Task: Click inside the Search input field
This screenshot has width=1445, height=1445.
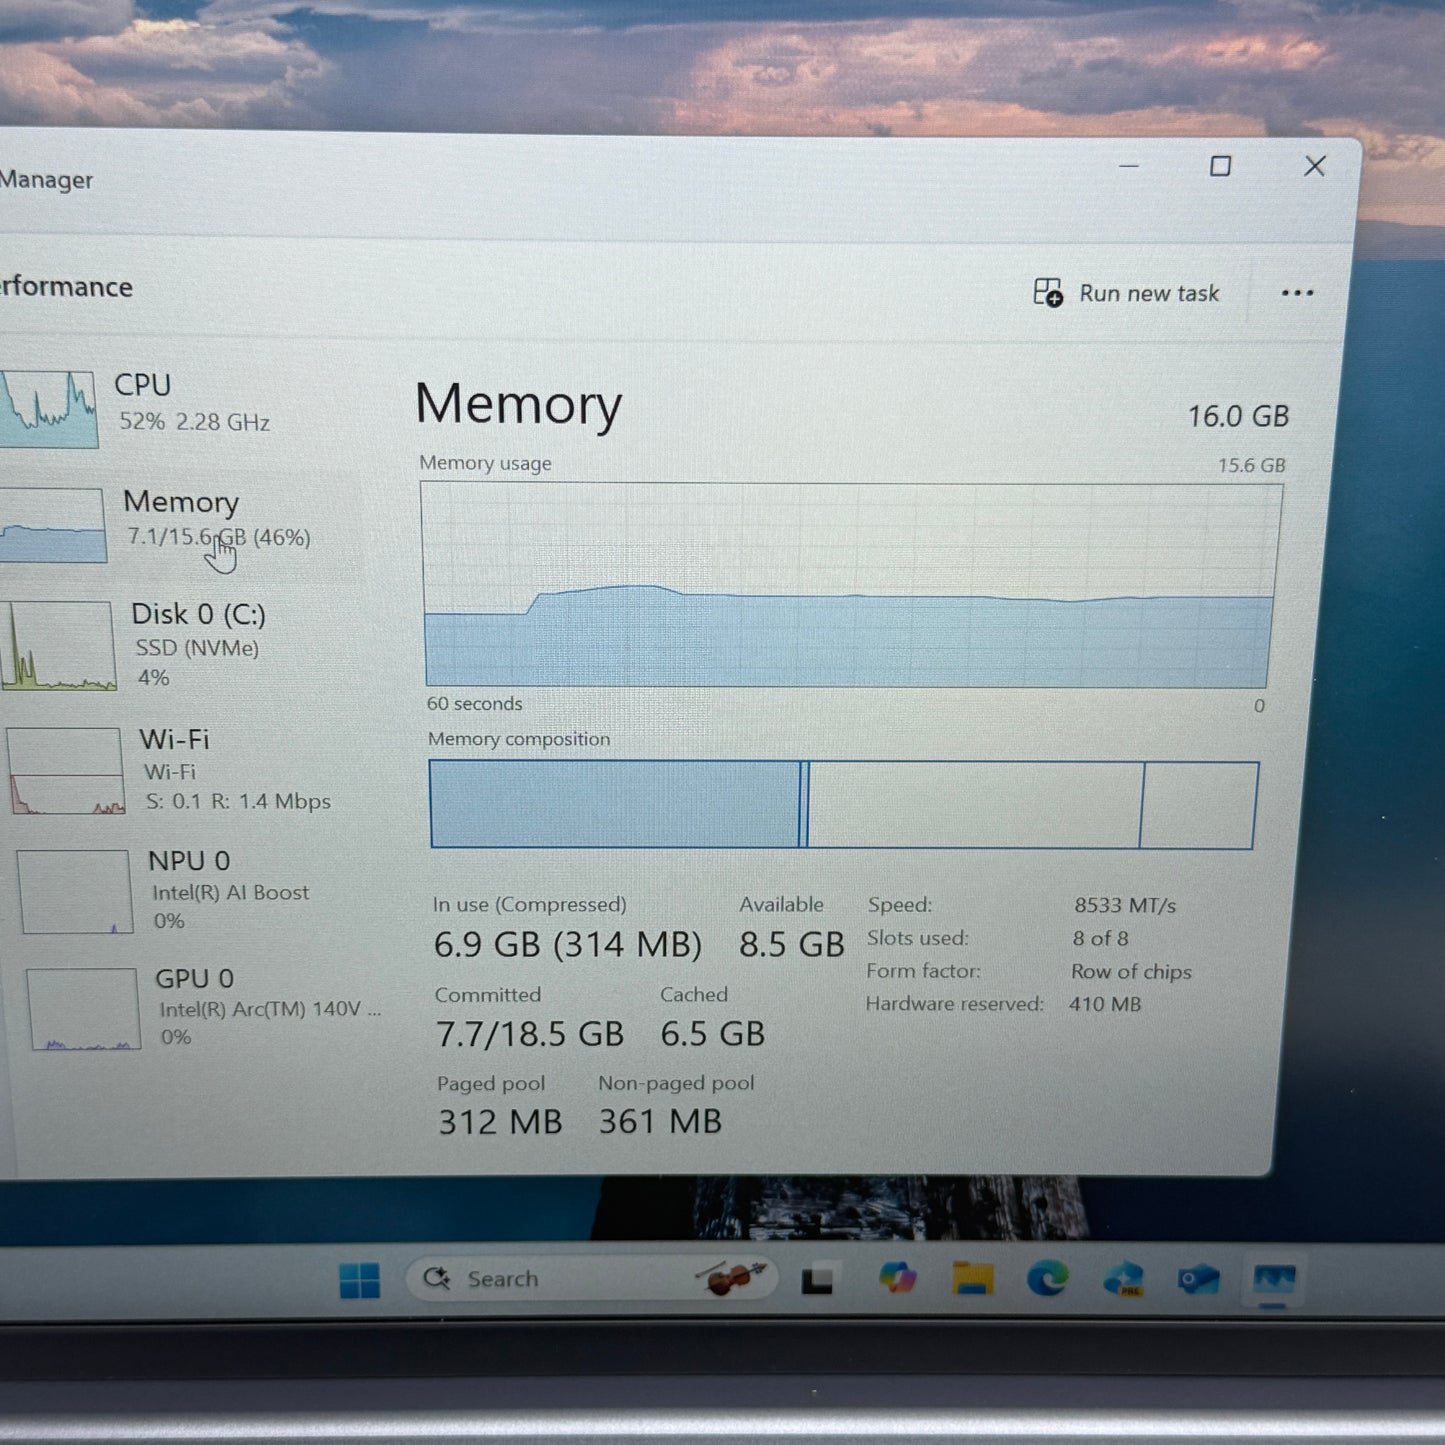Action: point(560,1278)
